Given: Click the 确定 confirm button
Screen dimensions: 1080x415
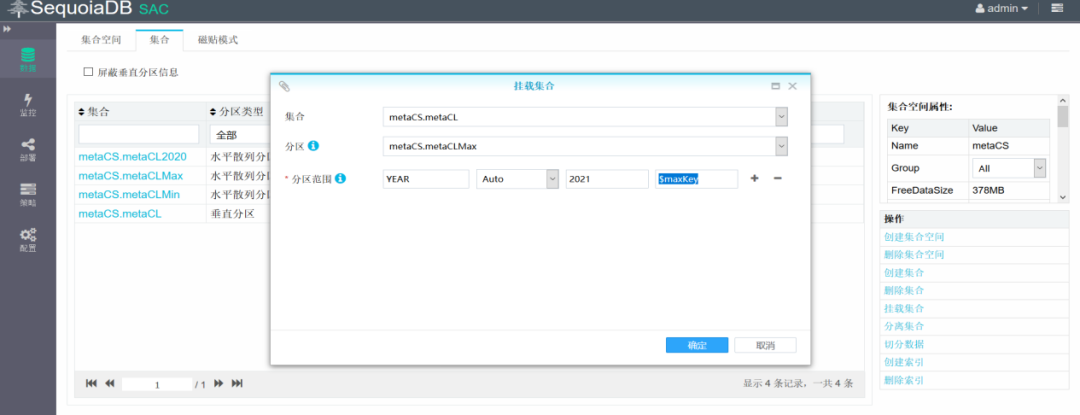Looking at the screenshot, I should pos(697,345).
